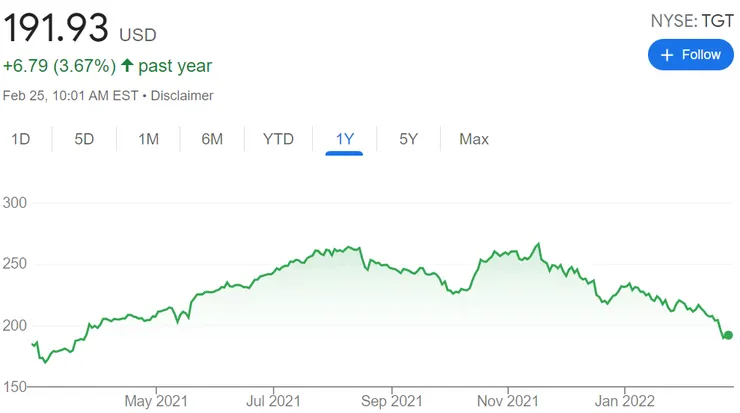
Task: Click the Nov 2021 axis label
Action: point(508,402)
